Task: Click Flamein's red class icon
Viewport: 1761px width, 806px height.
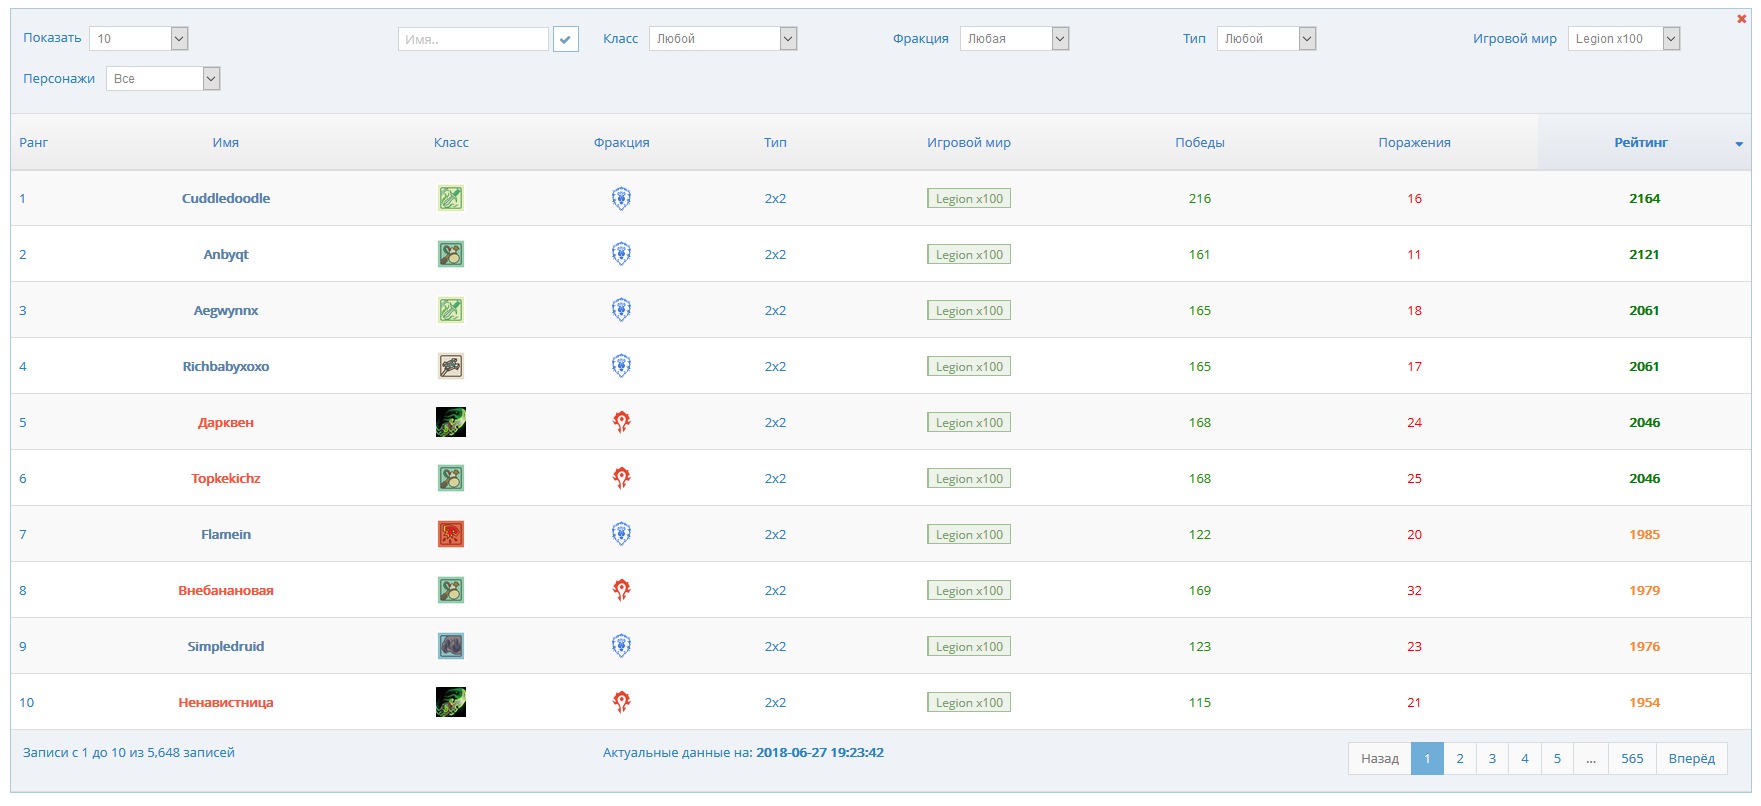Action: click(x=450, y=534)
